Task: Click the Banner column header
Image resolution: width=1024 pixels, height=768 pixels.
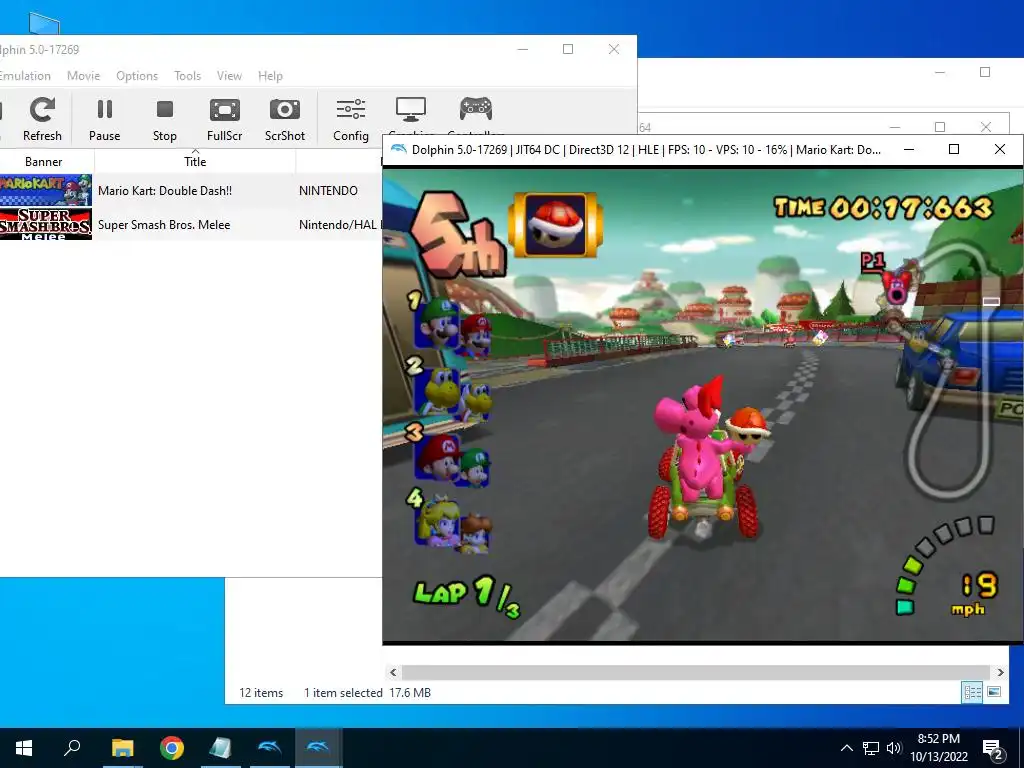Action: [x=44, y=161]
